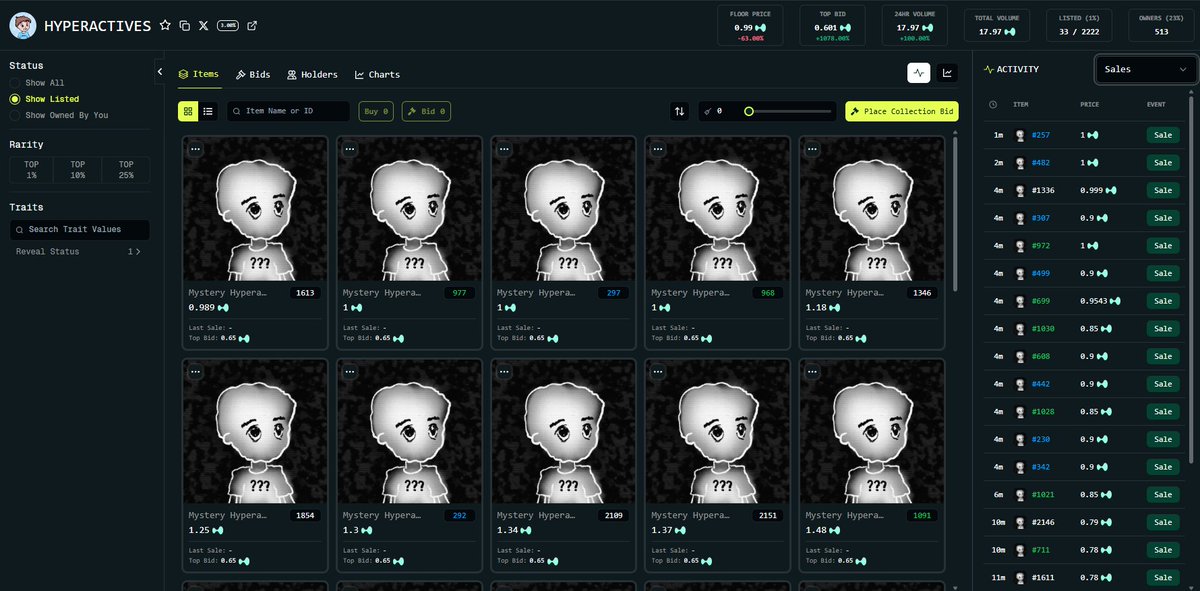
Task: Click the Bid 0 button
Action: 426,111
